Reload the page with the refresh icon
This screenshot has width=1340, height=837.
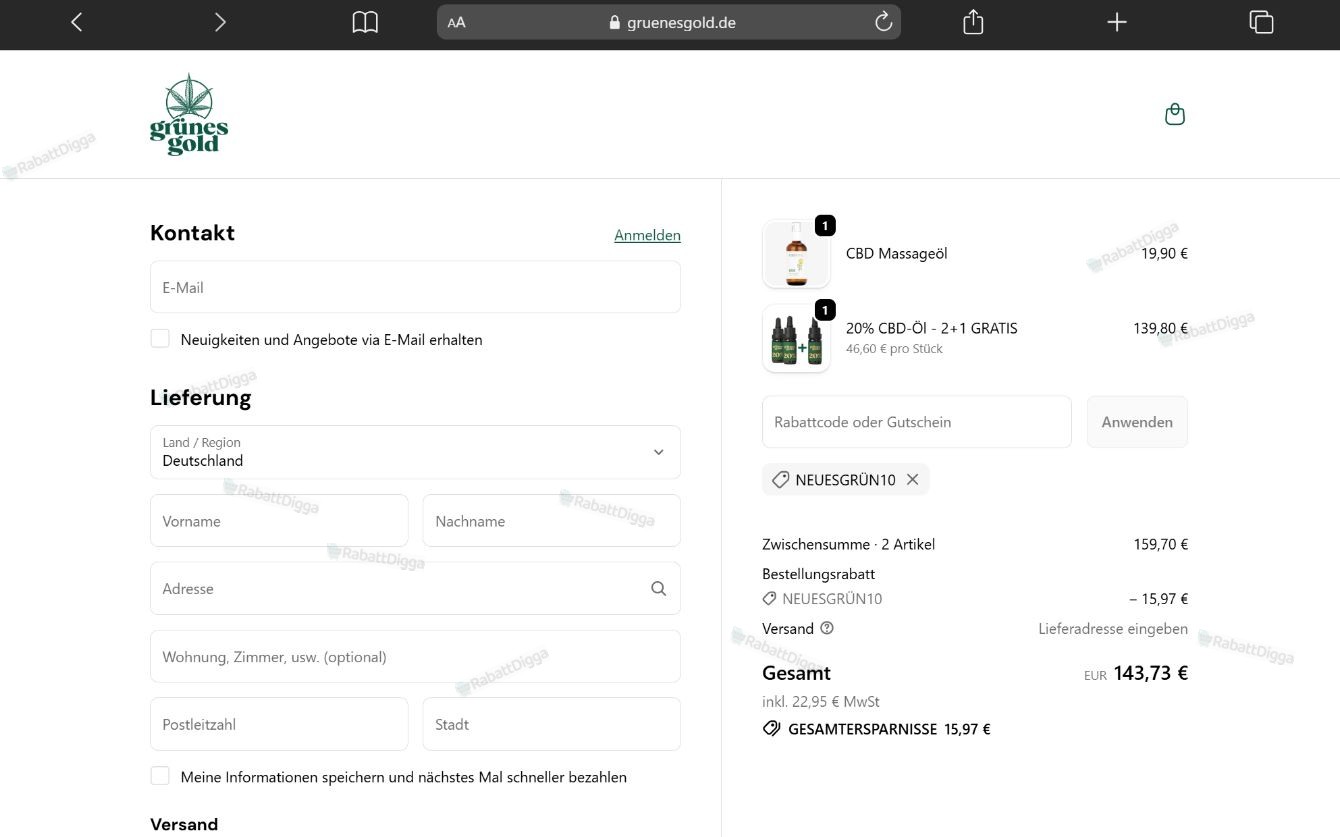pyautogui.click(x=883, y=22)
